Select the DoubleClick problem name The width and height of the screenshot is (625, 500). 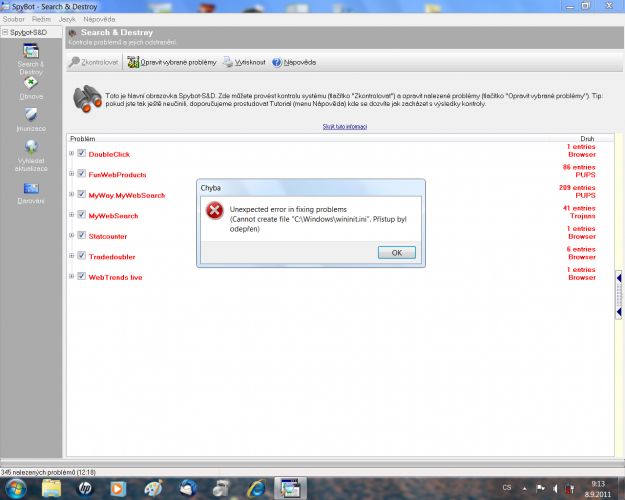pyautogui.click(x=109, y=154)
